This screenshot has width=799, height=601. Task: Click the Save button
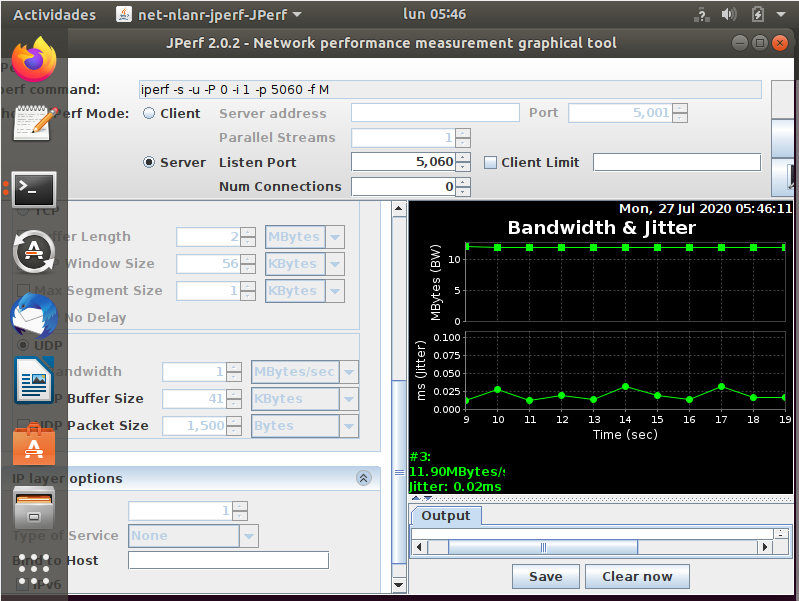(545, 577)
